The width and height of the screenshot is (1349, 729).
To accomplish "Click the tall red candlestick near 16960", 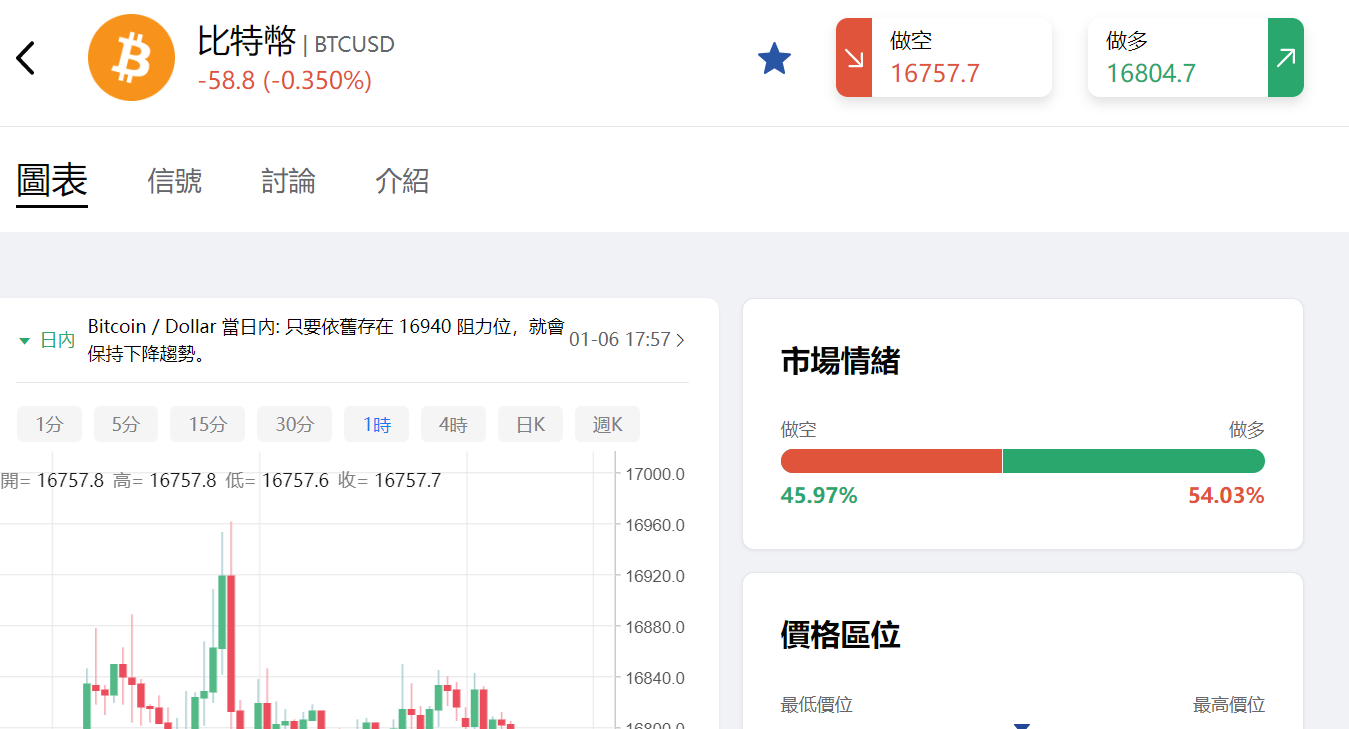I will (231, 643).
